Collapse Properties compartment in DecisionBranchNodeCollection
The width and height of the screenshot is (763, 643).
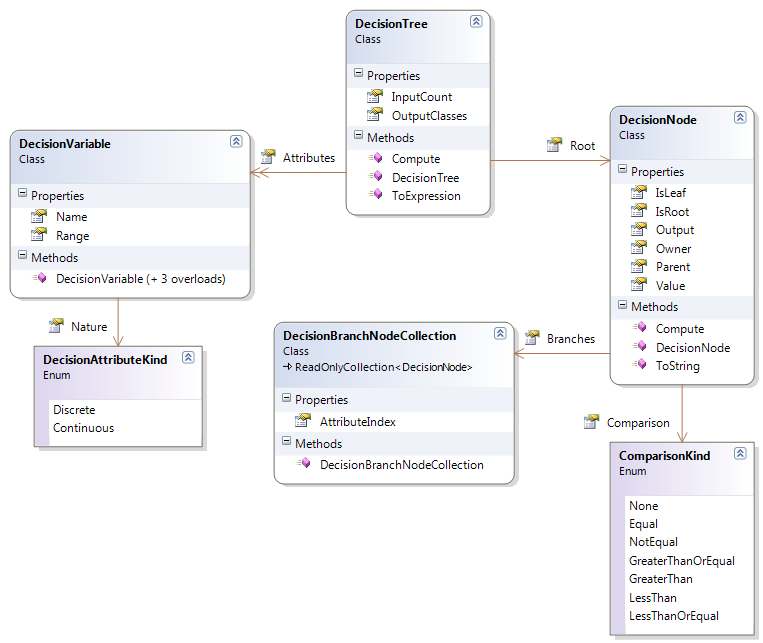tap(287, 398)
